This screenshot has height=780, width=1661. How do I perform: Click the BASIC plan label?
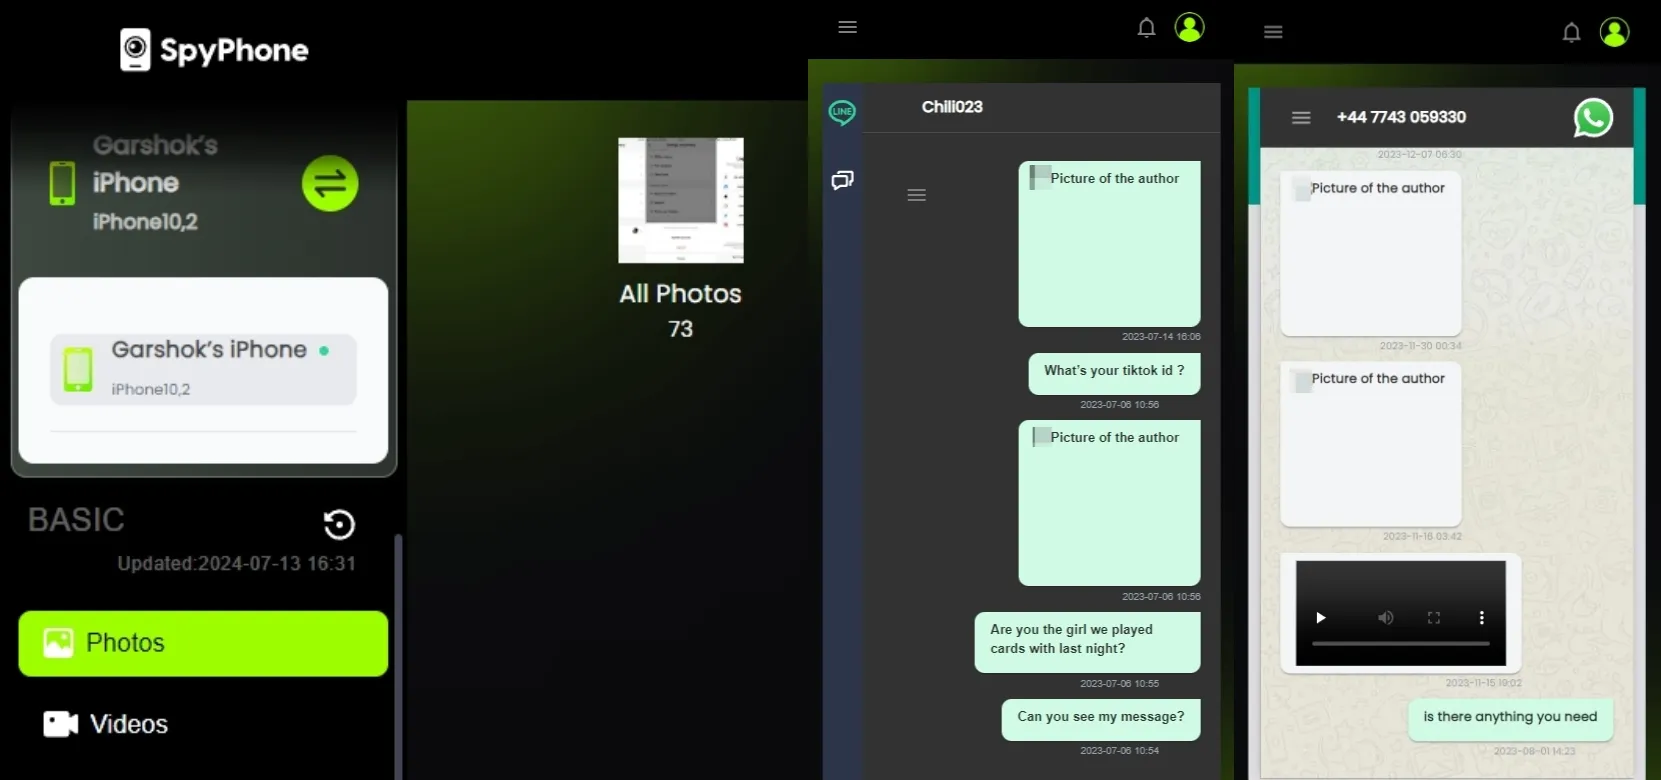tap(76, 520)
